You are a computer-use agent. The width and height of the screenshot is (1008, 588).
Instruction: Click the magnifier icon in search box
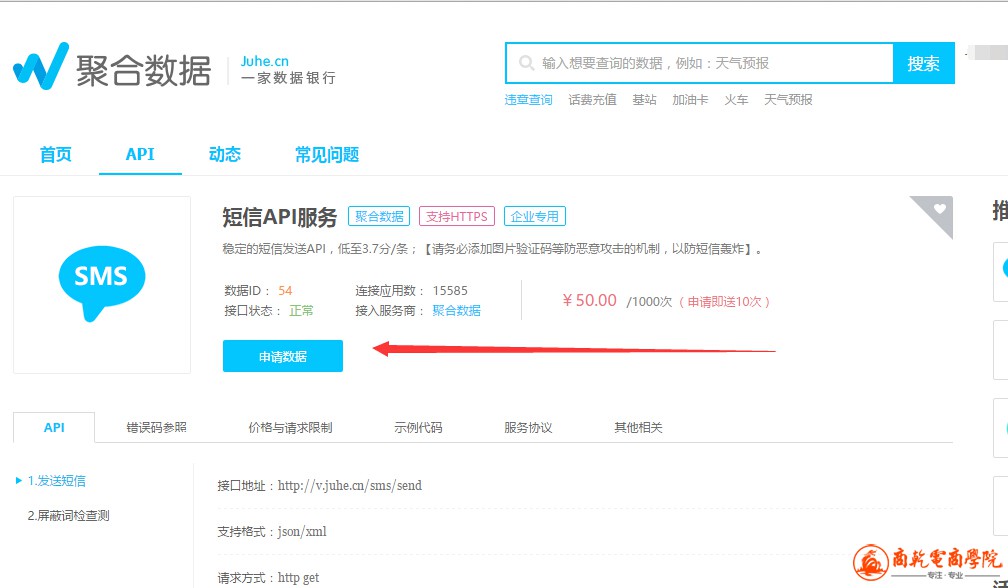pos(526,63)
